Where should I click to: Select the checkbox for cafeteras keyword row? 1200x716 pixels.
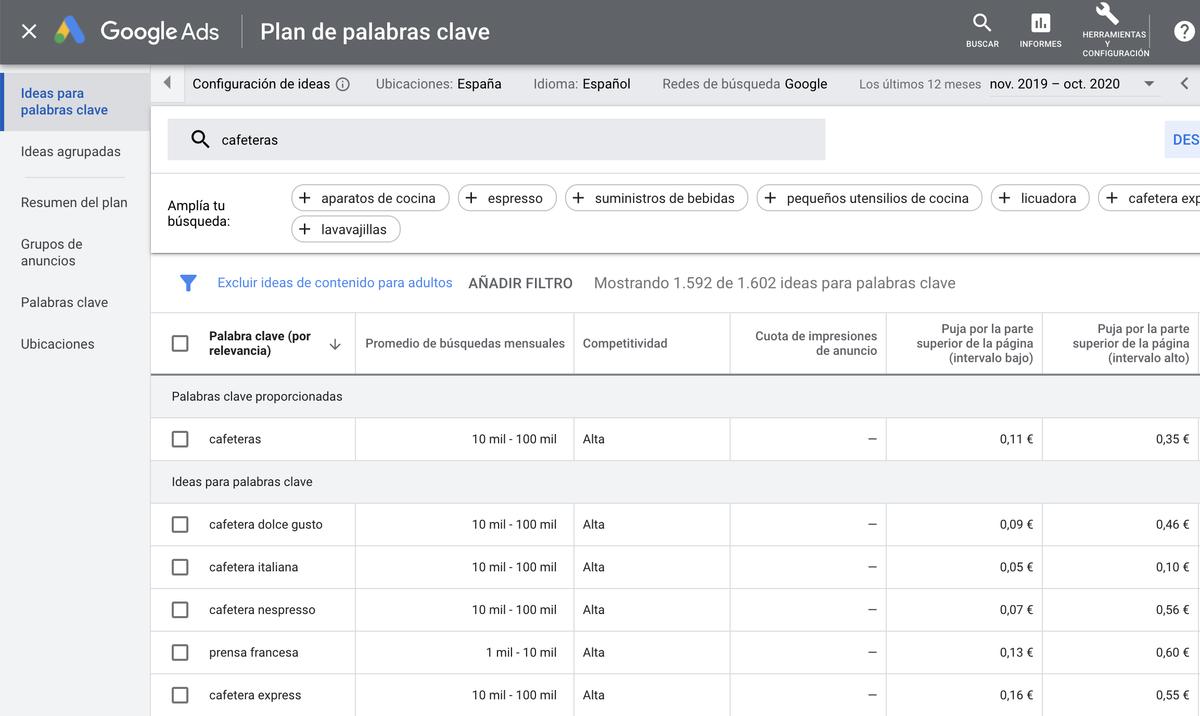pos(180,438)
